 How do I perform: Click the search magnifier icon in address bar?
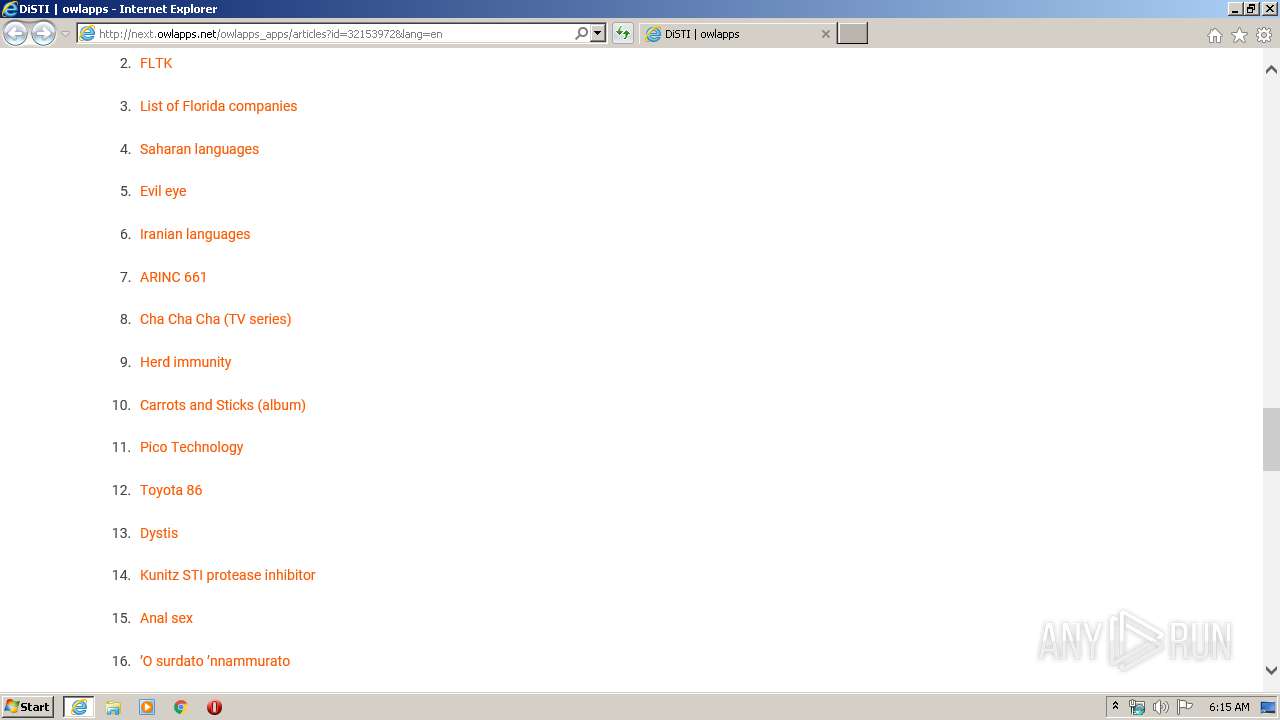pos(581,33)
